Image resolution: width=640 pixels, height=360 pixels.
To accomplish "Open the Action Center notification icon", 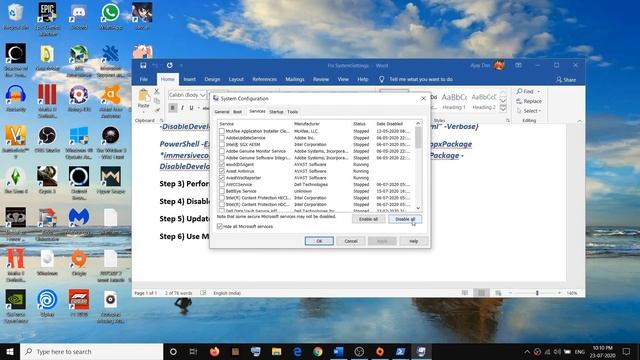I will pos(627,351).
